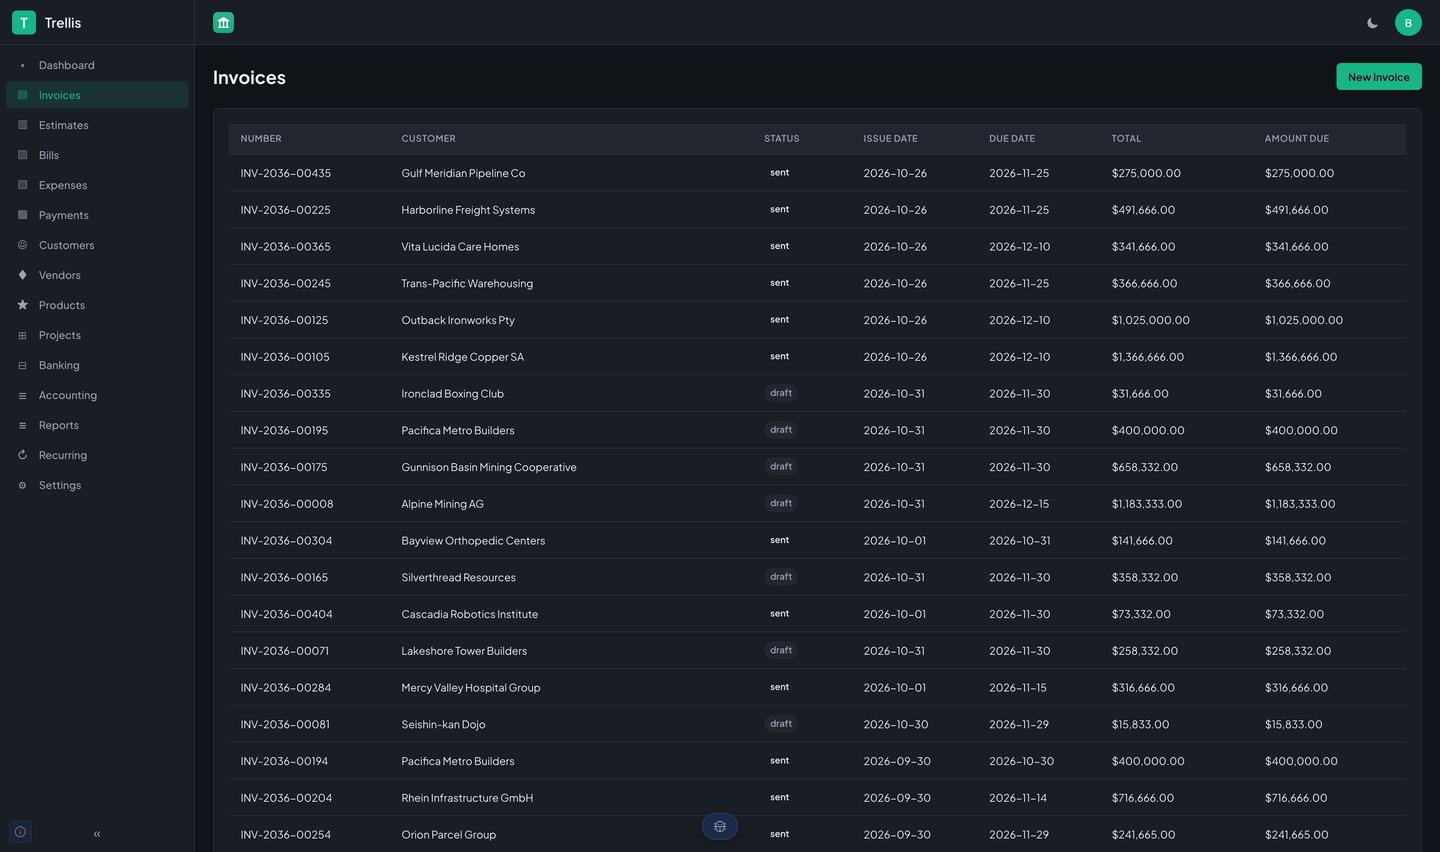Click Rhein Infrastructure GmbH customer name
Image resolution: width=1440 pixels, height=852 pixels.
click(467, 798)
